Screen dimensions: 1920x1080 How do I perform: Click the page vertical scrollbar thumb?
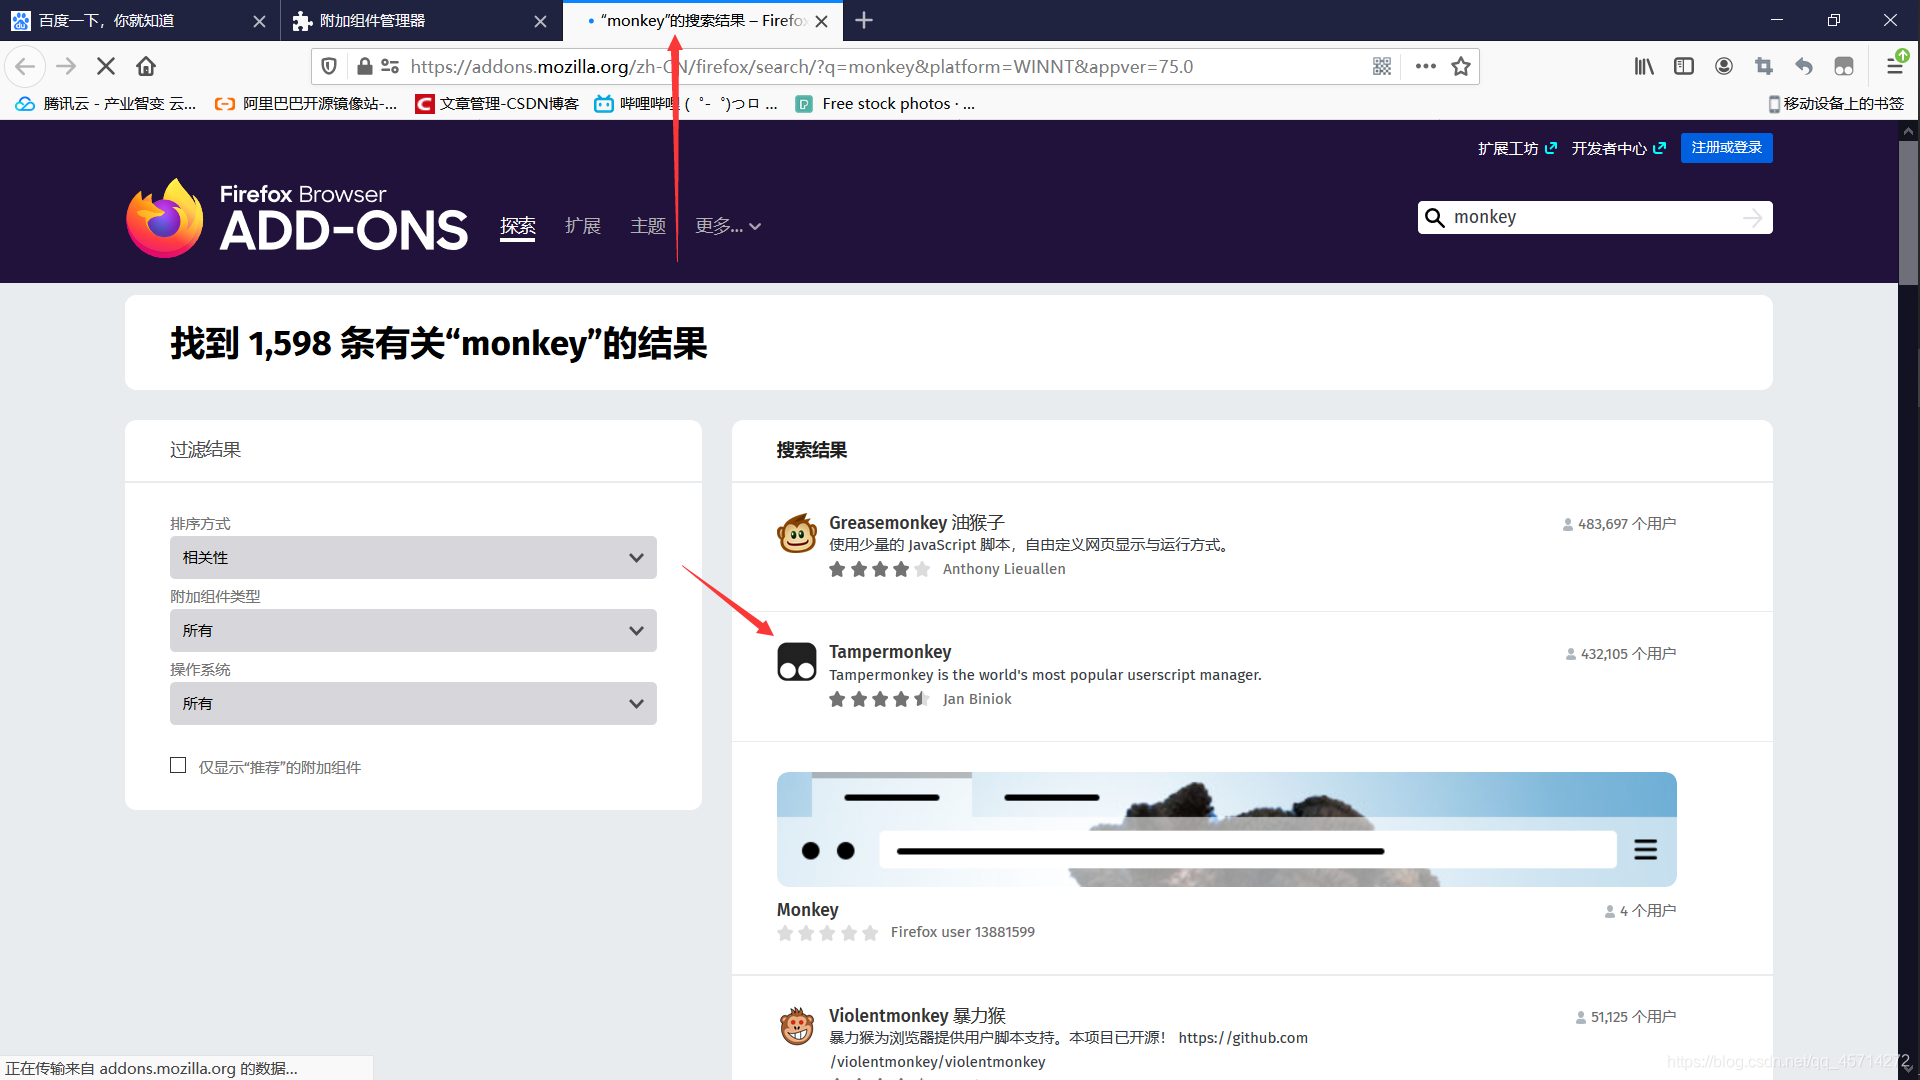(x=1908, y=212)
